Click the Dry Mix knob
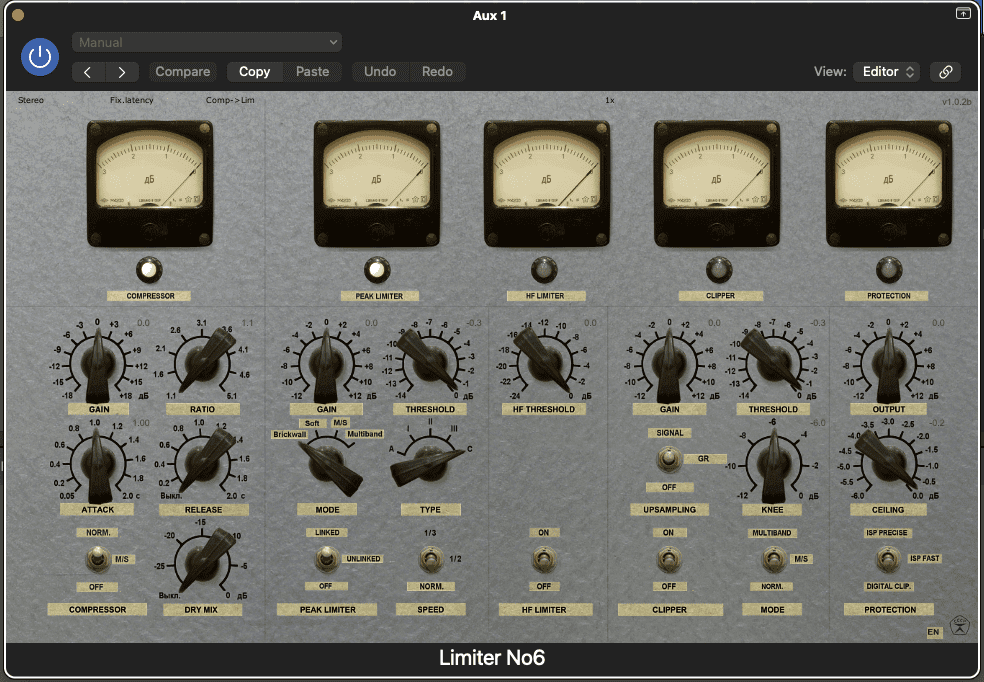The image size is (984, 682). [202, 562]
